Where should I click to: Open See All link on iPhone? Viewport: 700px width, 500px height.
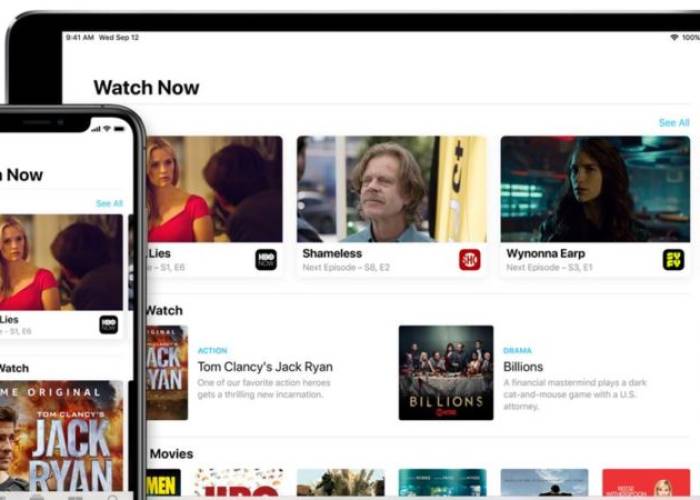click(x=109, y=204)
